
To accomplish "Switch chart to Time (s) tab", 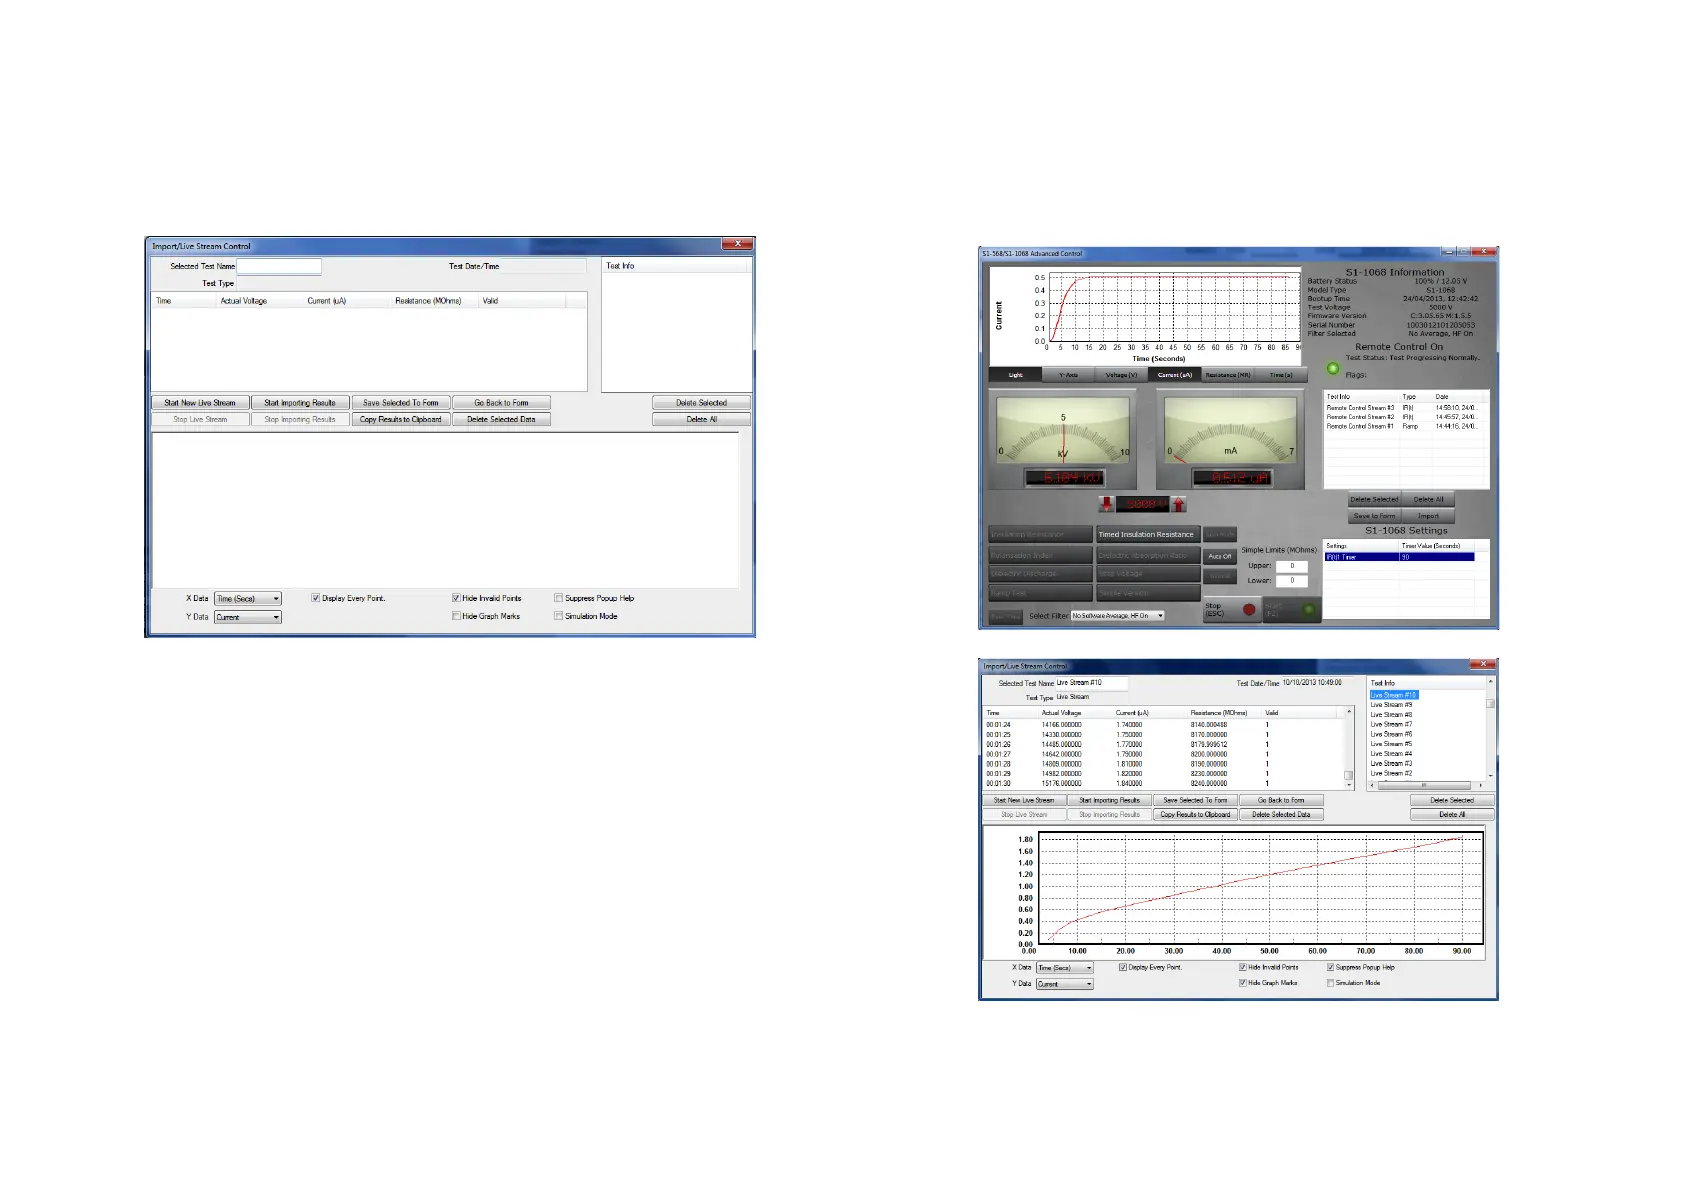I will pos(1281,375).
